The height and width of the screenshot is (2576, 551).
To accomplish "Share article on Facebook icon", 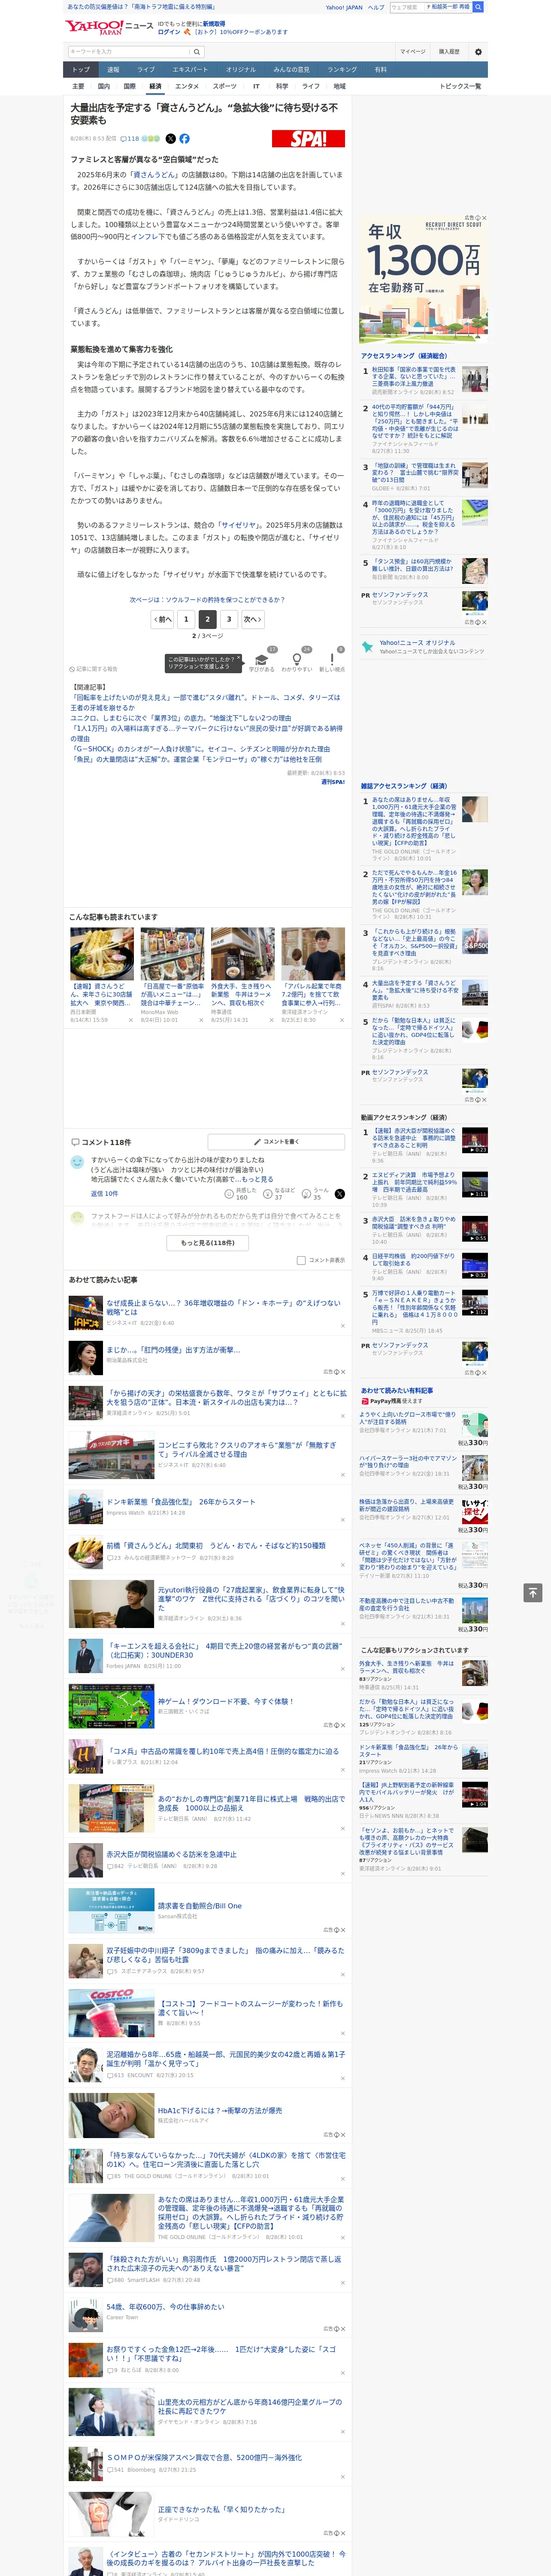I will pos(185,139).
